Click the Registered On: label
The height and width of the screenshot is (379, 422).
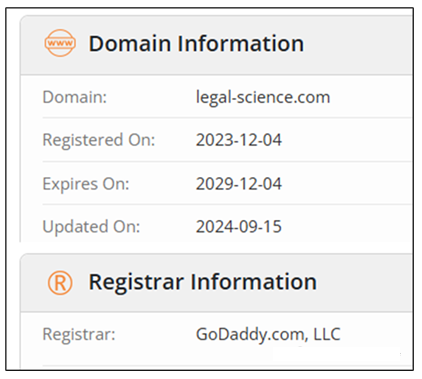click(99, 140)
